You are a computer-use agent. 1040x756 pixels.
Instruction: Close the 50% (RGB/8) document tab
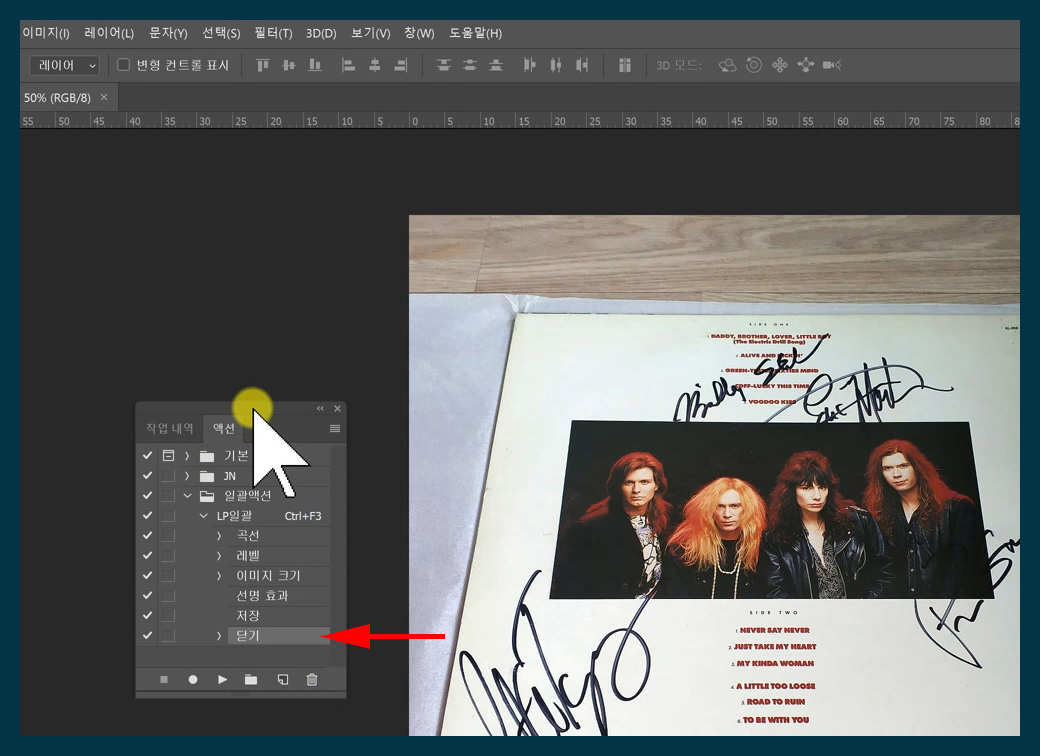104,97
